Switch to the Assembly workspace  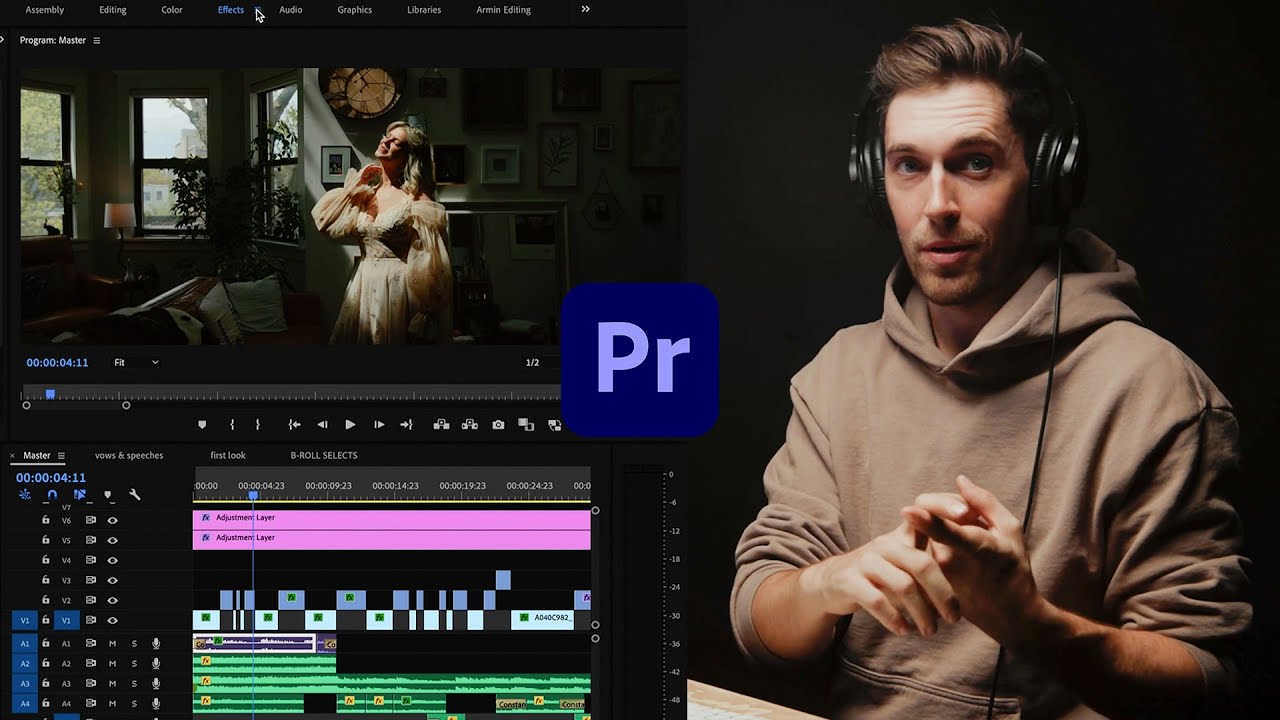(44, 10)
